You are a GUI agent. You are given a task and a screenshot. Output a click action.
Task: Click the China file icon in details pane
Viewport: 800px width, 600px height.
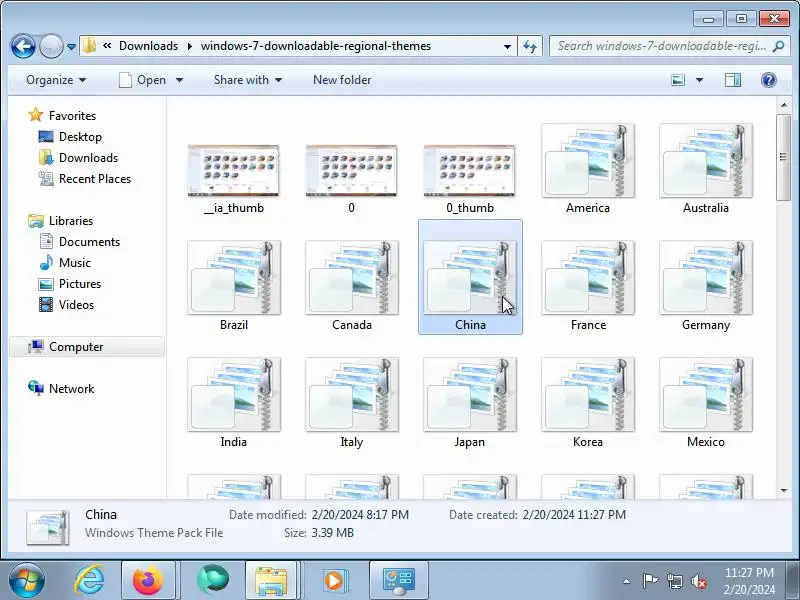pos(47,528)
